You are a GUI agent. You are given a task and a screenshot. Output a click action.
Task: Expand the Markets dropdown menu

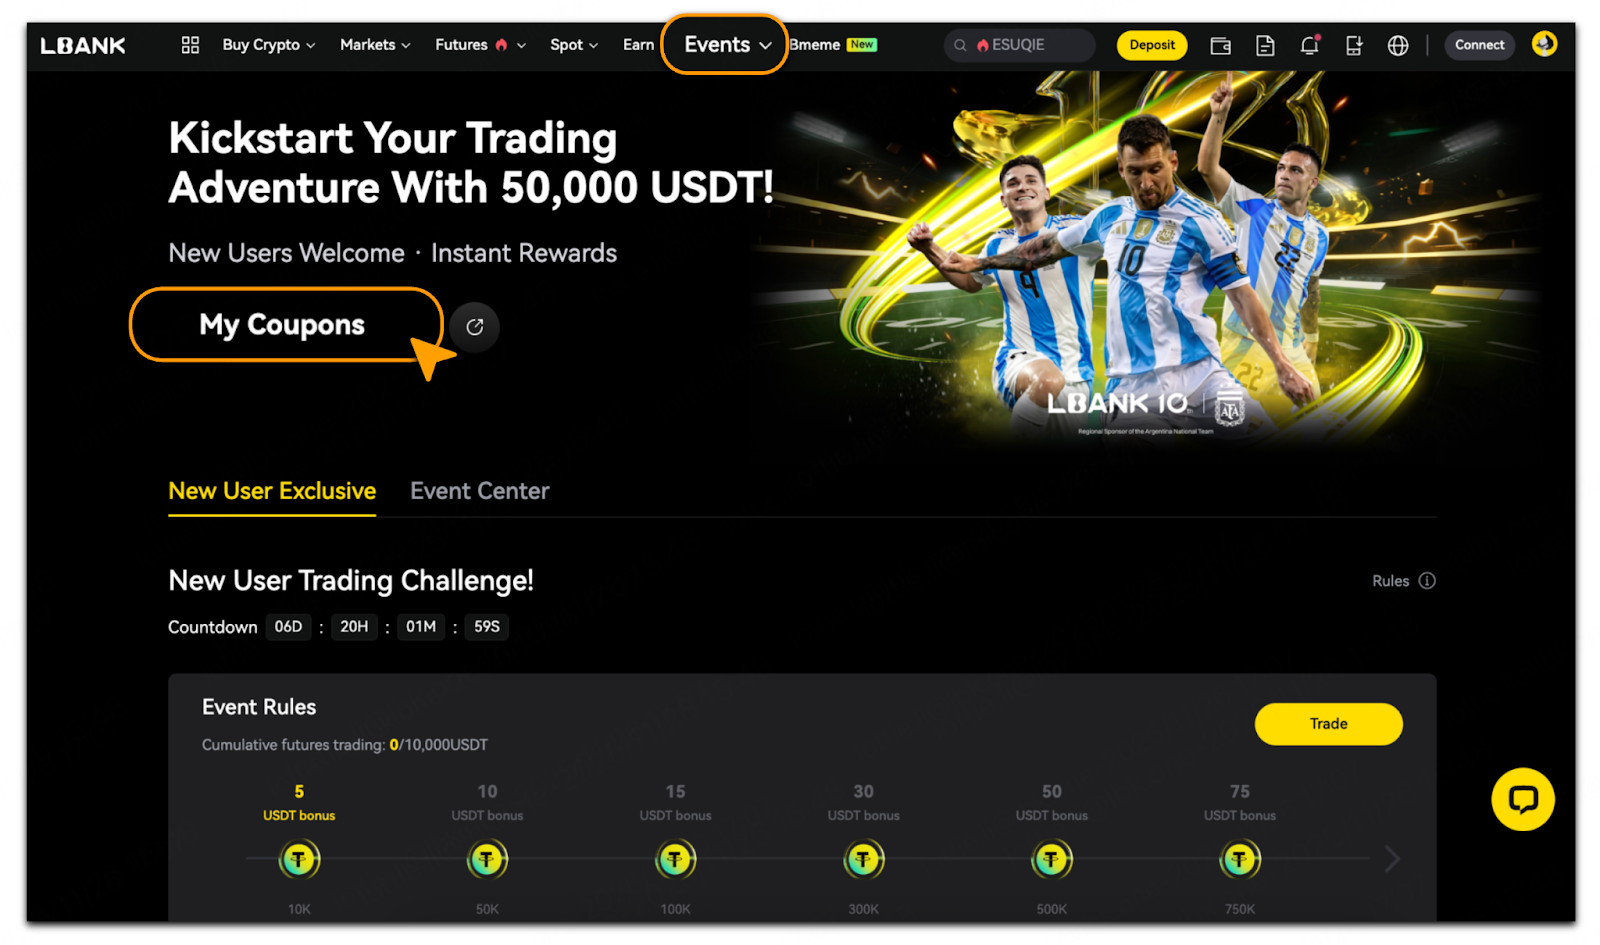[375, 45]
